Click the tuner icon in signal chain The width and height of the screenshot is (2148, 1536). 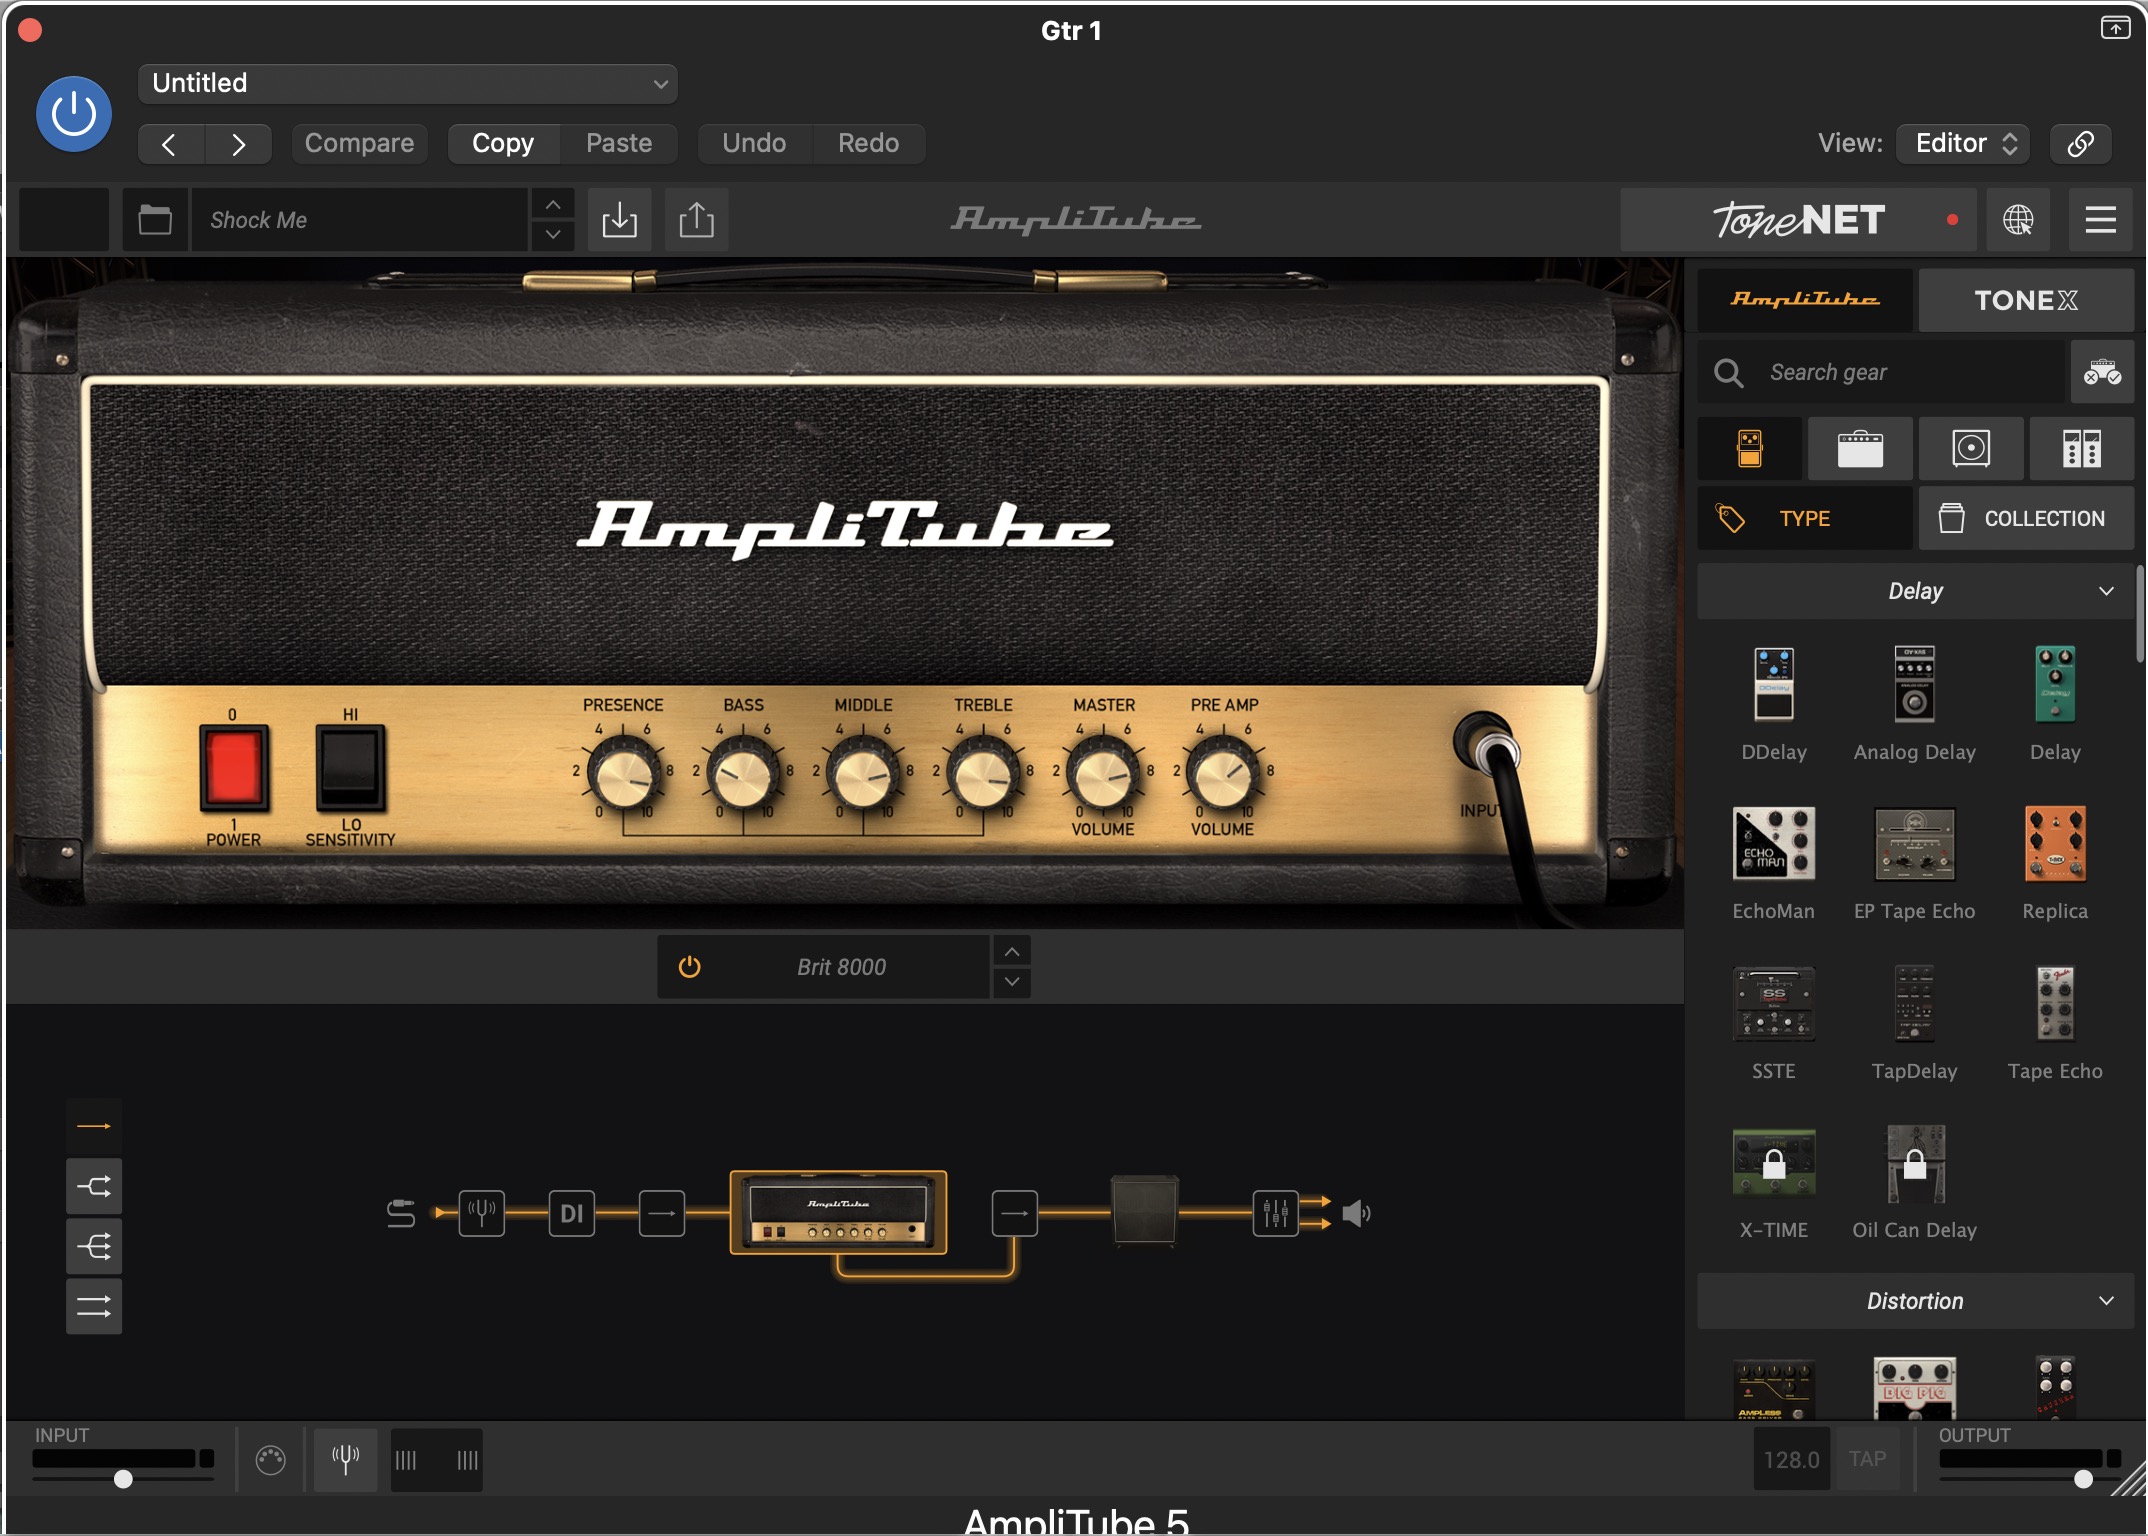coord(481,1213)
